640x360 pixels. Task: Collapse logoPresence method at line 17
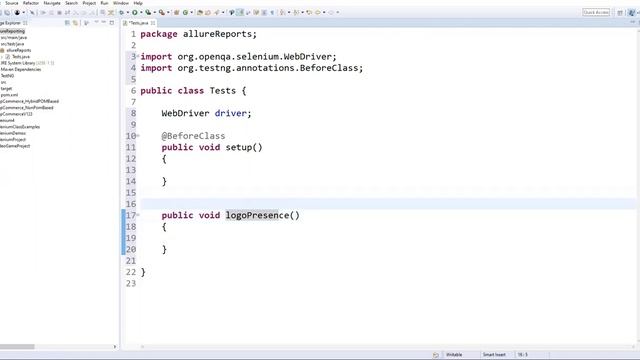coord(138,214)
